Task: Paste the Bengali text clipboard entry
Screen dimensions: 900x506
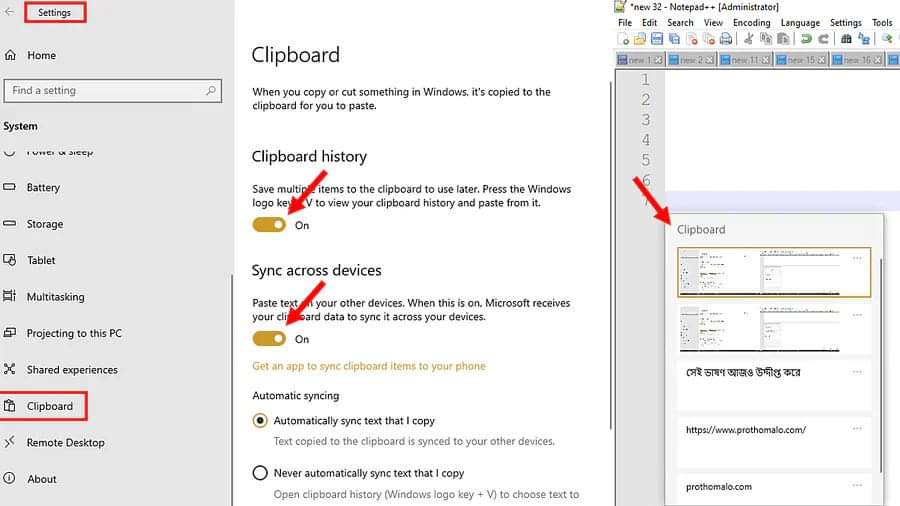Action: point(774,385)
